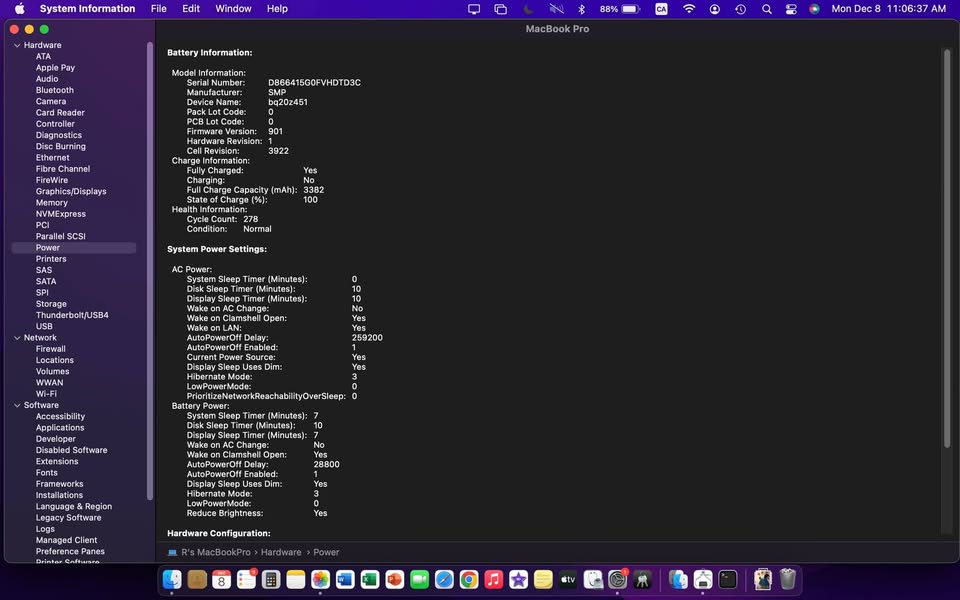Click the Wi-Fi icon in the menu bar

[689, 9]
